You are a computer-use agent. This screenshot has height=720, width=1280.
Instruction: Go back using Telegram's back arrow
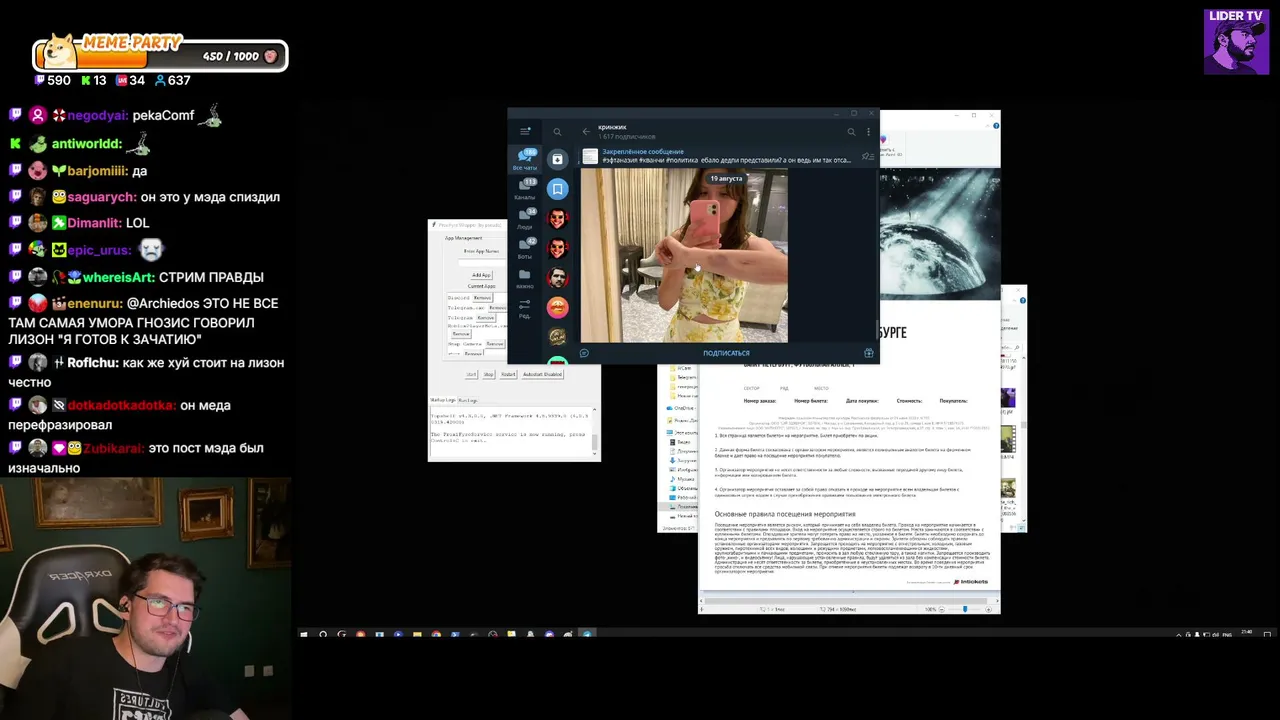point(586,131)
